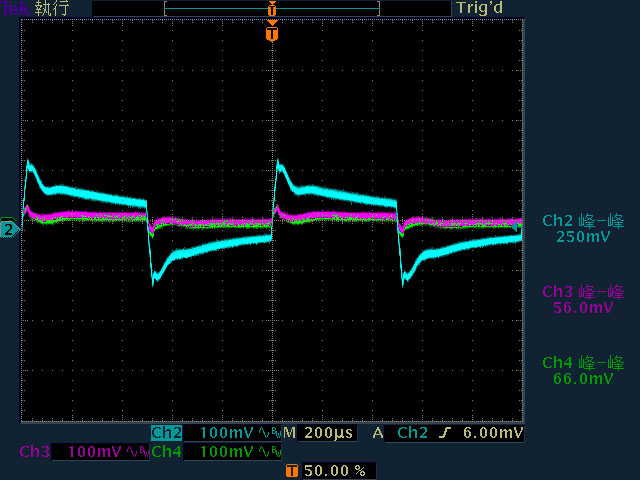640x480 pixels.
Task: Click the Tek logo at top left
Action: click(16, 8)
